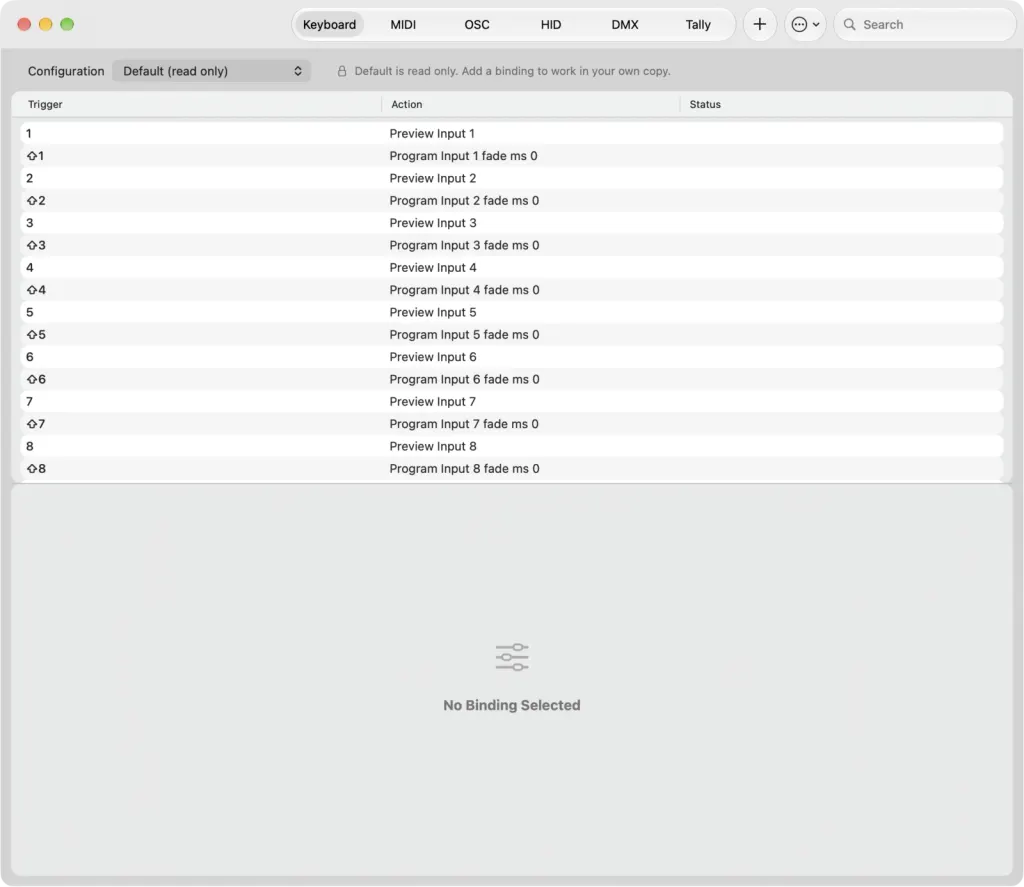The image size is (1024, 887).
Task: Open the ellipsis more options menu
Action: point(805,25)
